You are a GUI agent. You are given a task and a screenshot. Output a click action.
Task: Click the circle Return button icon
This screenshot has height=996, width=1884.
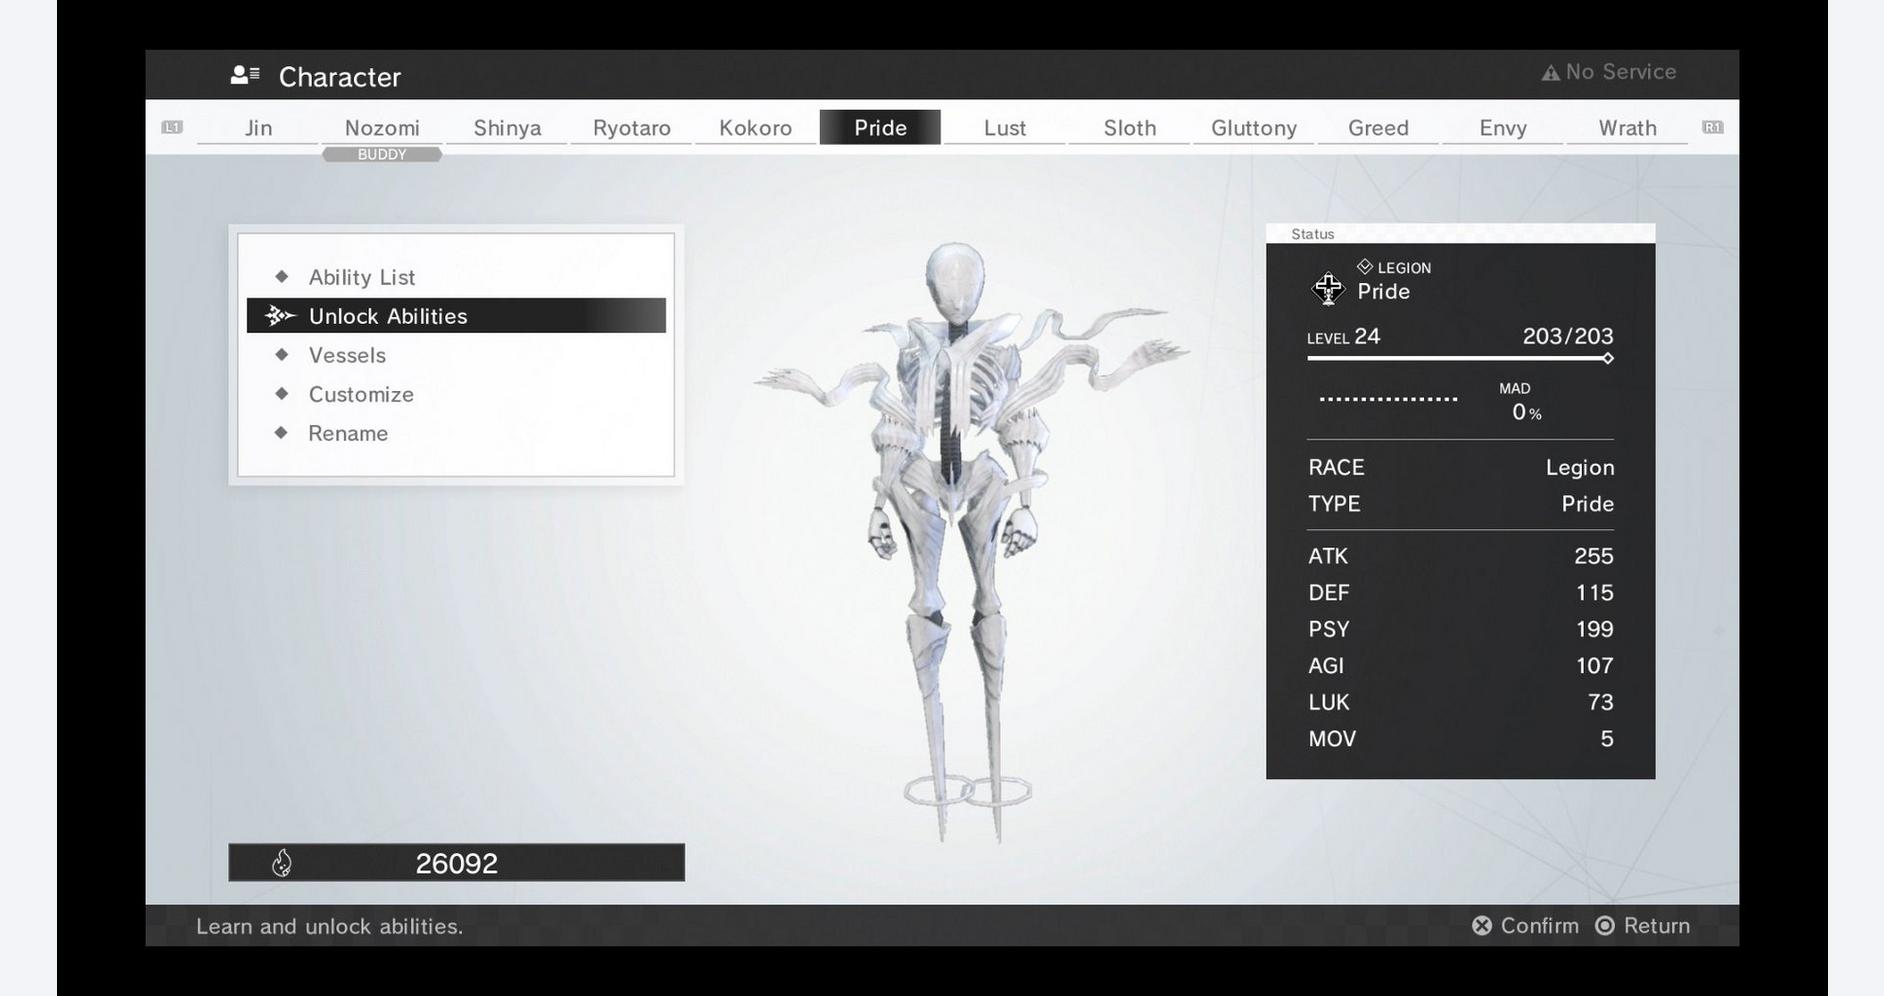(1605, 926)
